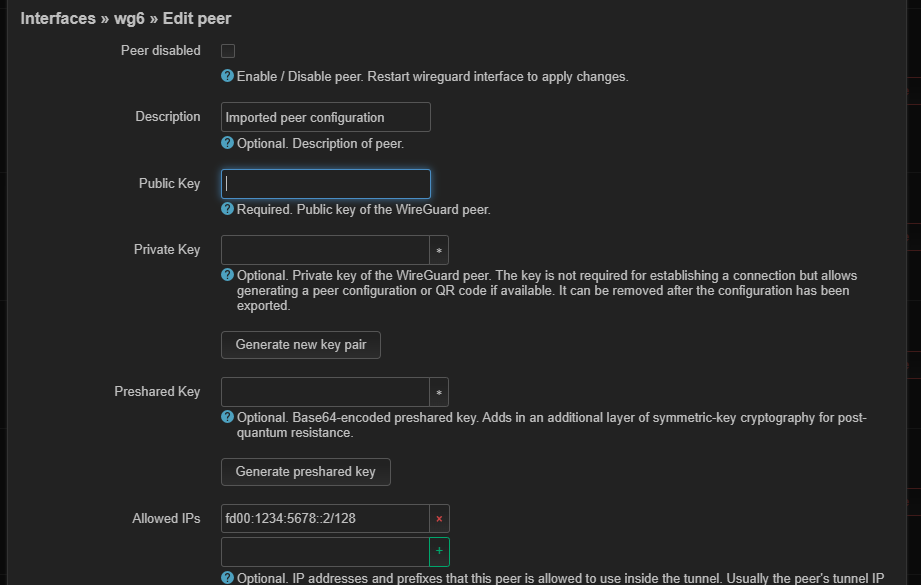Reveal Private Key with asterisk toggle
Image resolution: width=921 pixels, height=585 pixels.
tap(439, 250)
